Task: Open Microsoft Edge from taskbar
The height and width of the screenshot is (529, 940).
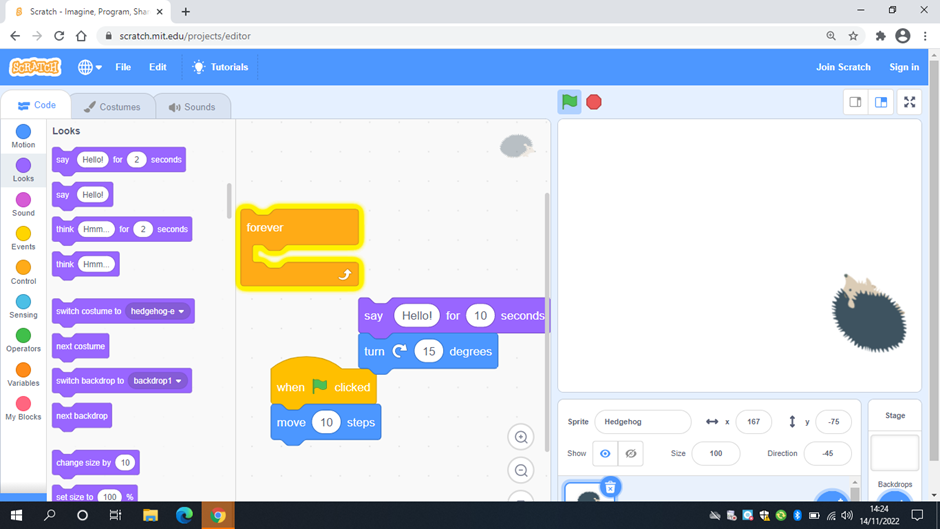Action: (184, 515)
